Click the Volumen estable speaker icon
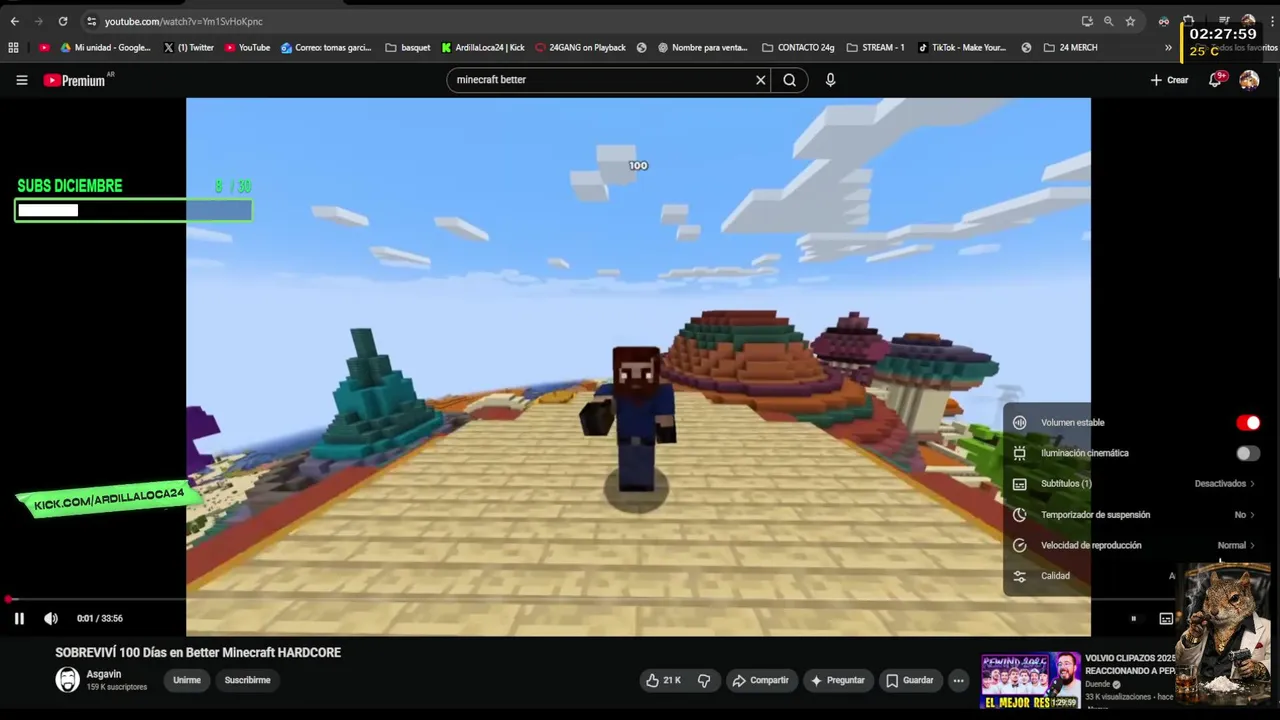This screenshot has width=1280, height=720. pyautogui.click(x=1019, y=423)
